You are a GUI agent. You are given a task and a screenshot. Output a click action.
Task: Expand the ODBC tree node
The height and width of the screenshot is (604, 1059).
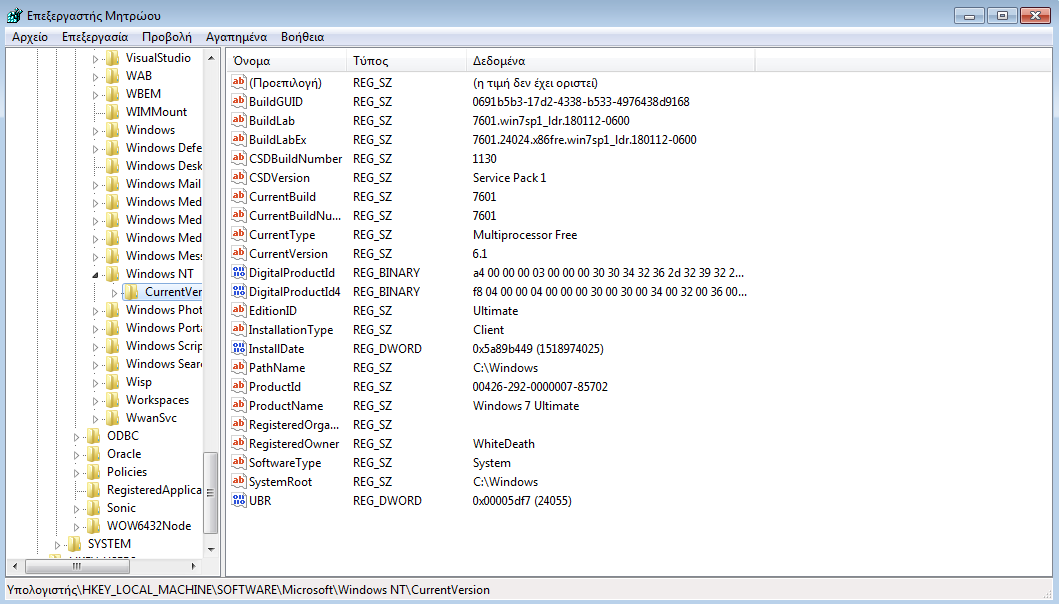76,436
